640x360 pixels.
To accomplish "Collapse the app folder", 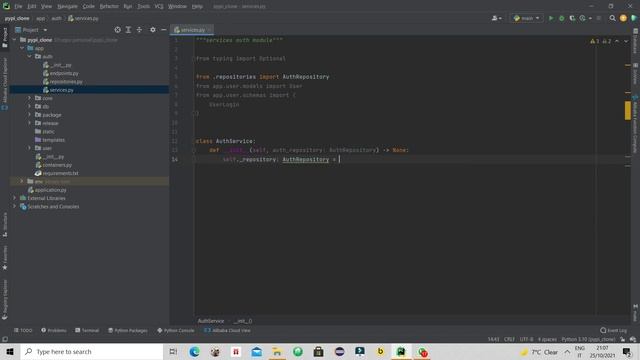I will point(22,48).
